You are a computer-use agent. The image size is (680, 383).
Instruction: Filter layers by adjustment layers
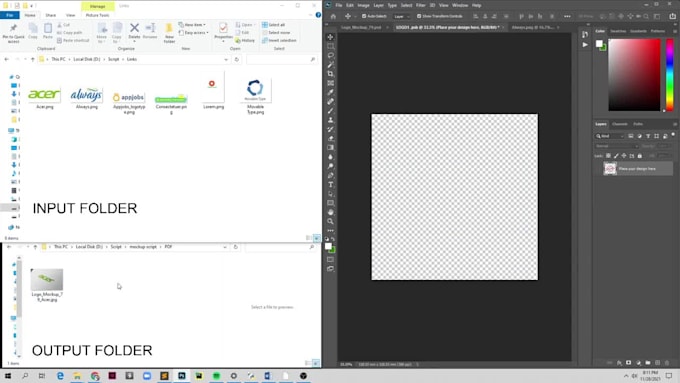point(639,136)
